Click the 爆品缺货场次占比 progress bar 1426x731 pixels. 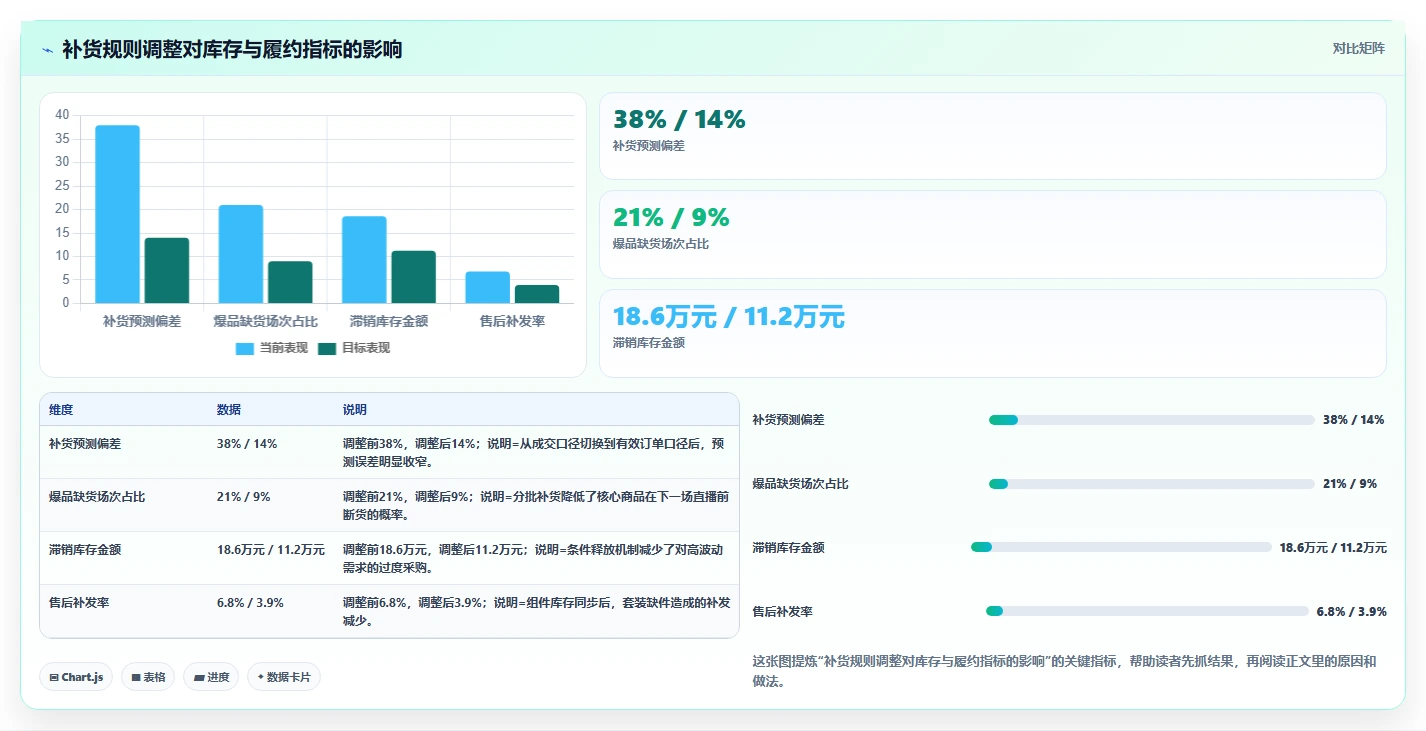pyautogui.click(x=1151, y=484)
